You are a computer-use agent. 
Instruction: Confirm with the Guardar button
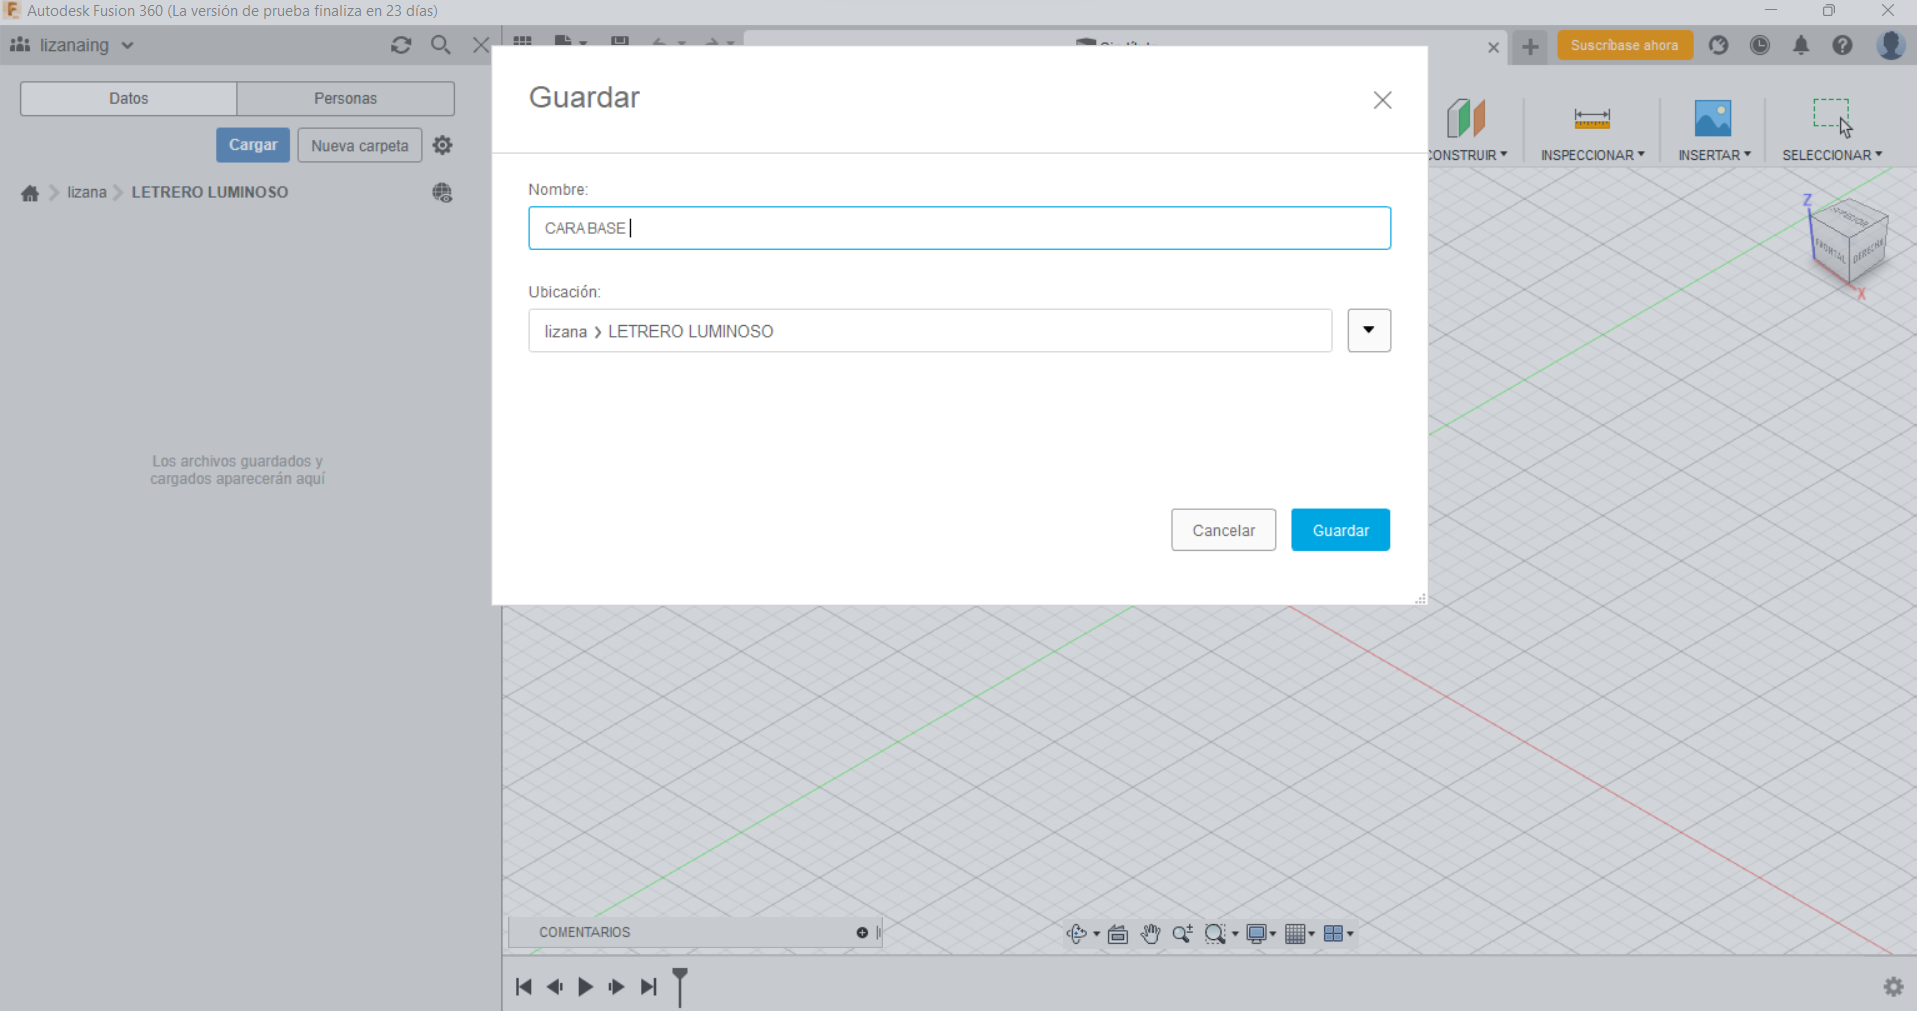click(1340, 530)
